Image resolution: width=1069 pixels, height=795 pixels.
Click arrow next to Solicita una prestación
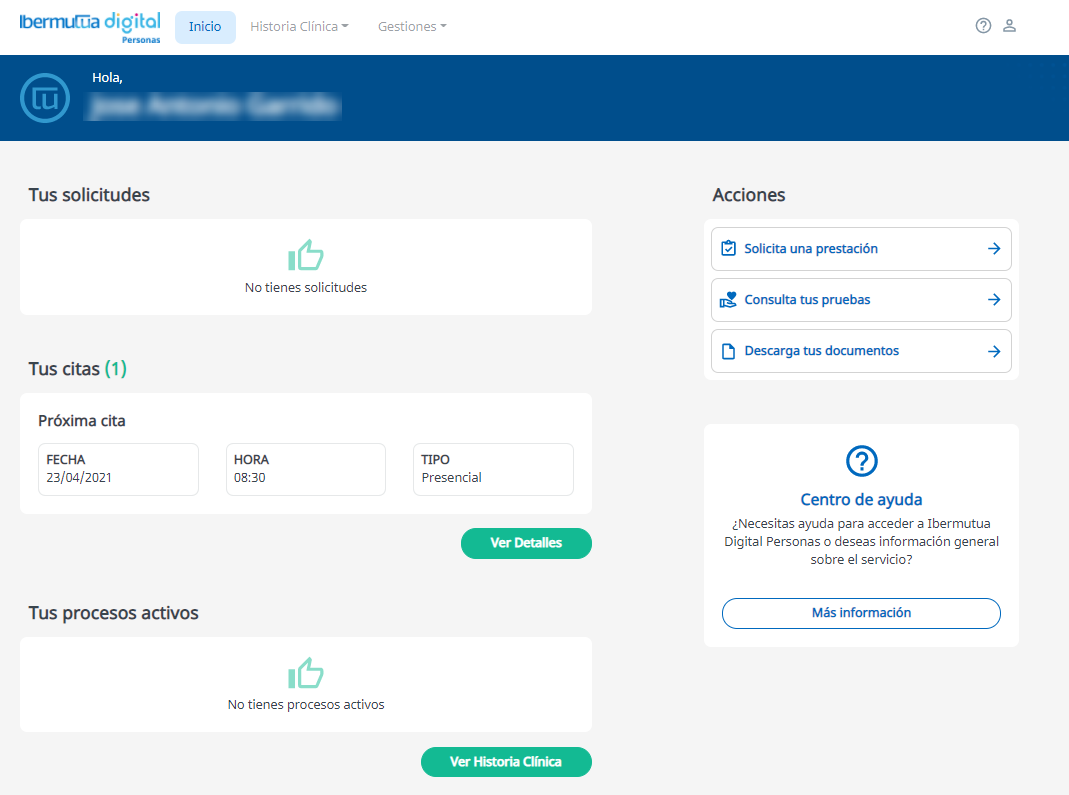click(x=993, y=249)
